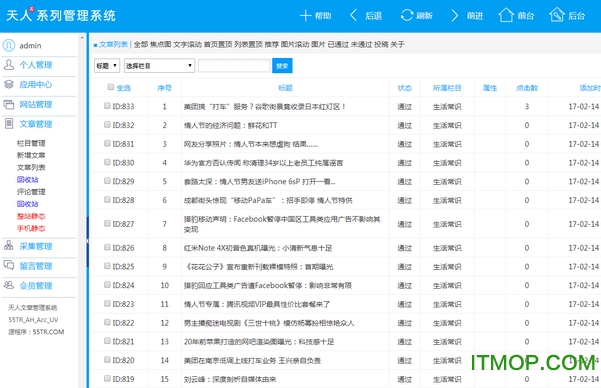Filter the article list by 推荐
The image size is (601, 388).
[x=272, y=44]
